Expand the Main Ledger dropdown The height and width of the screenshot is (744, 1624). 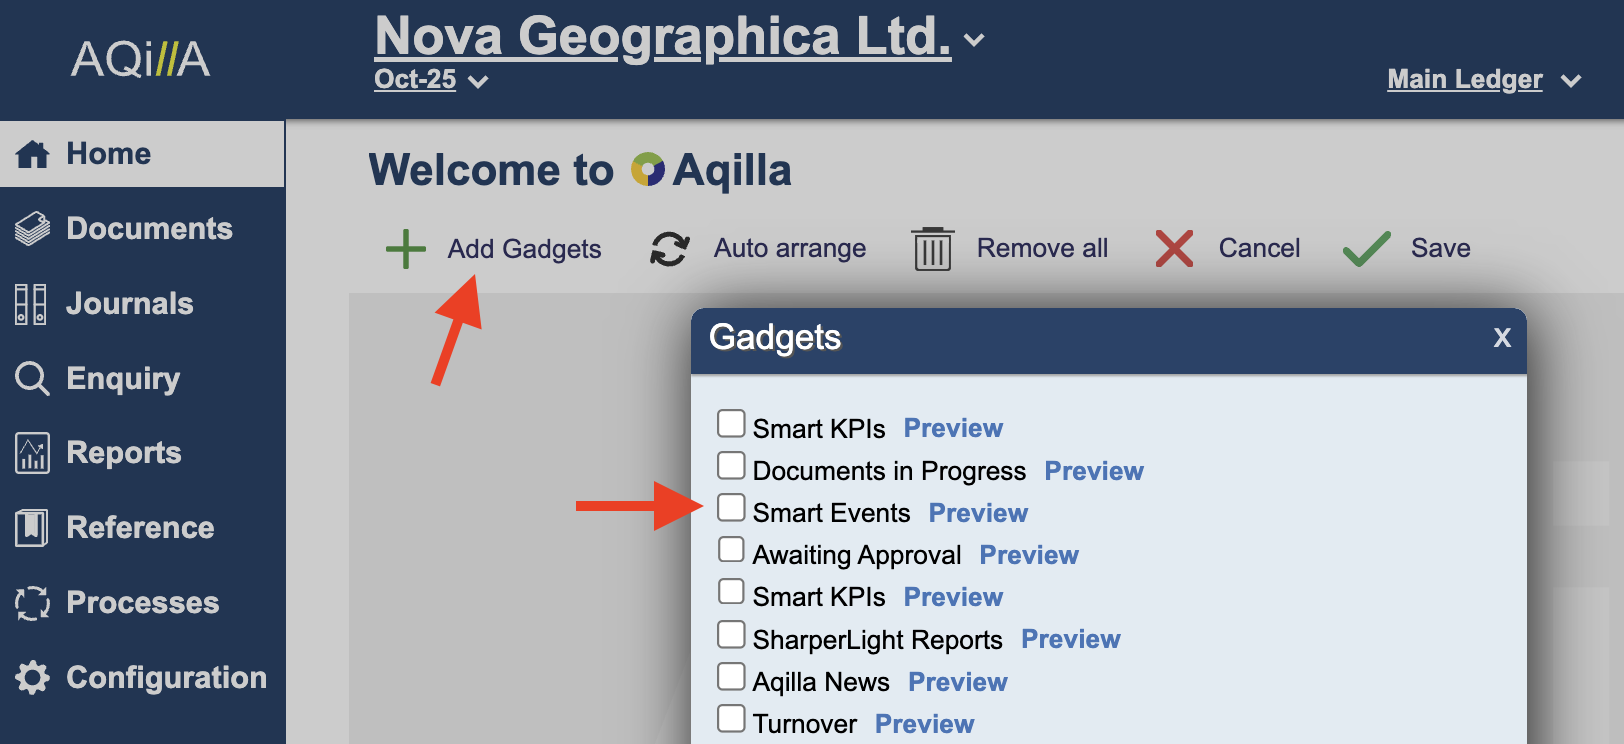coord(1571,81)
